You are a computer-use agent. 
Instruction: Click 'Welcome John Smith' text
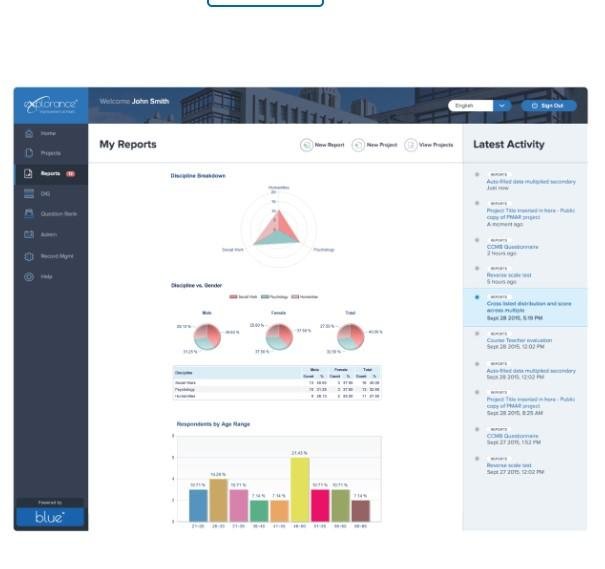pyautogui.click(x=134, y=101)
